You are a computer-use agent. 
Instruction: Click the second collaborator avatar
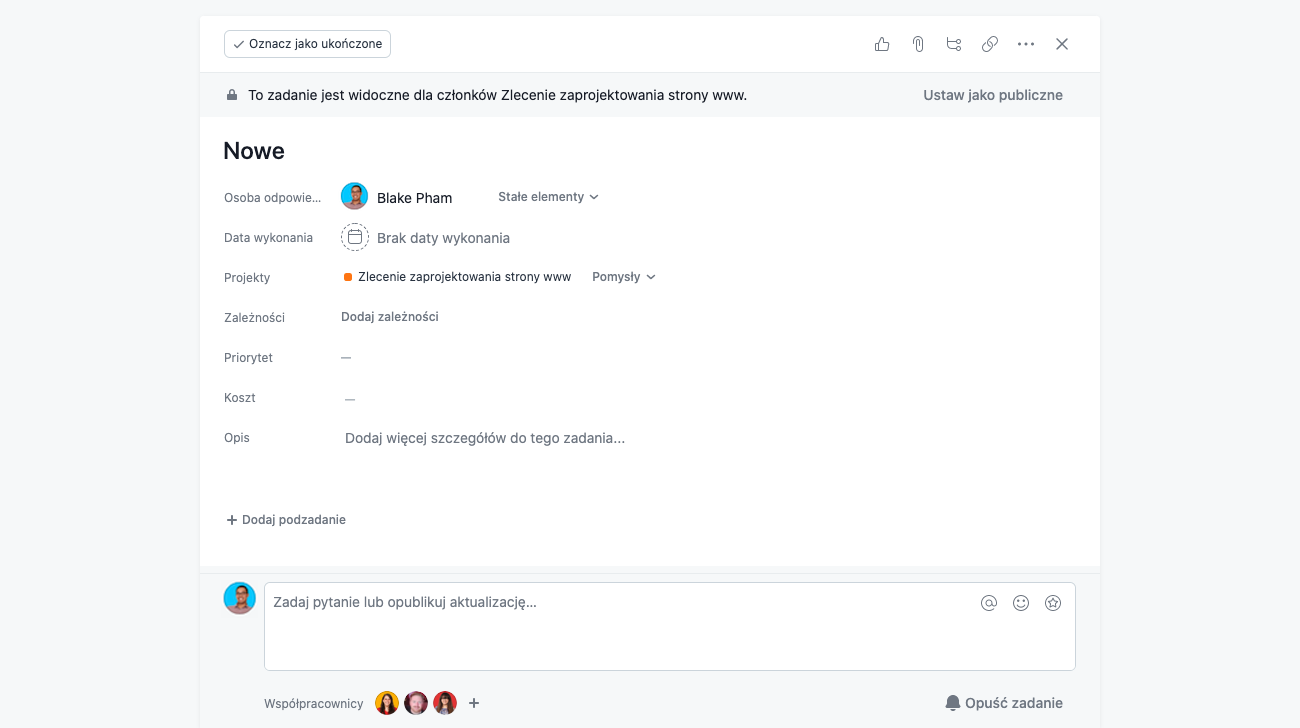[416, 703]
